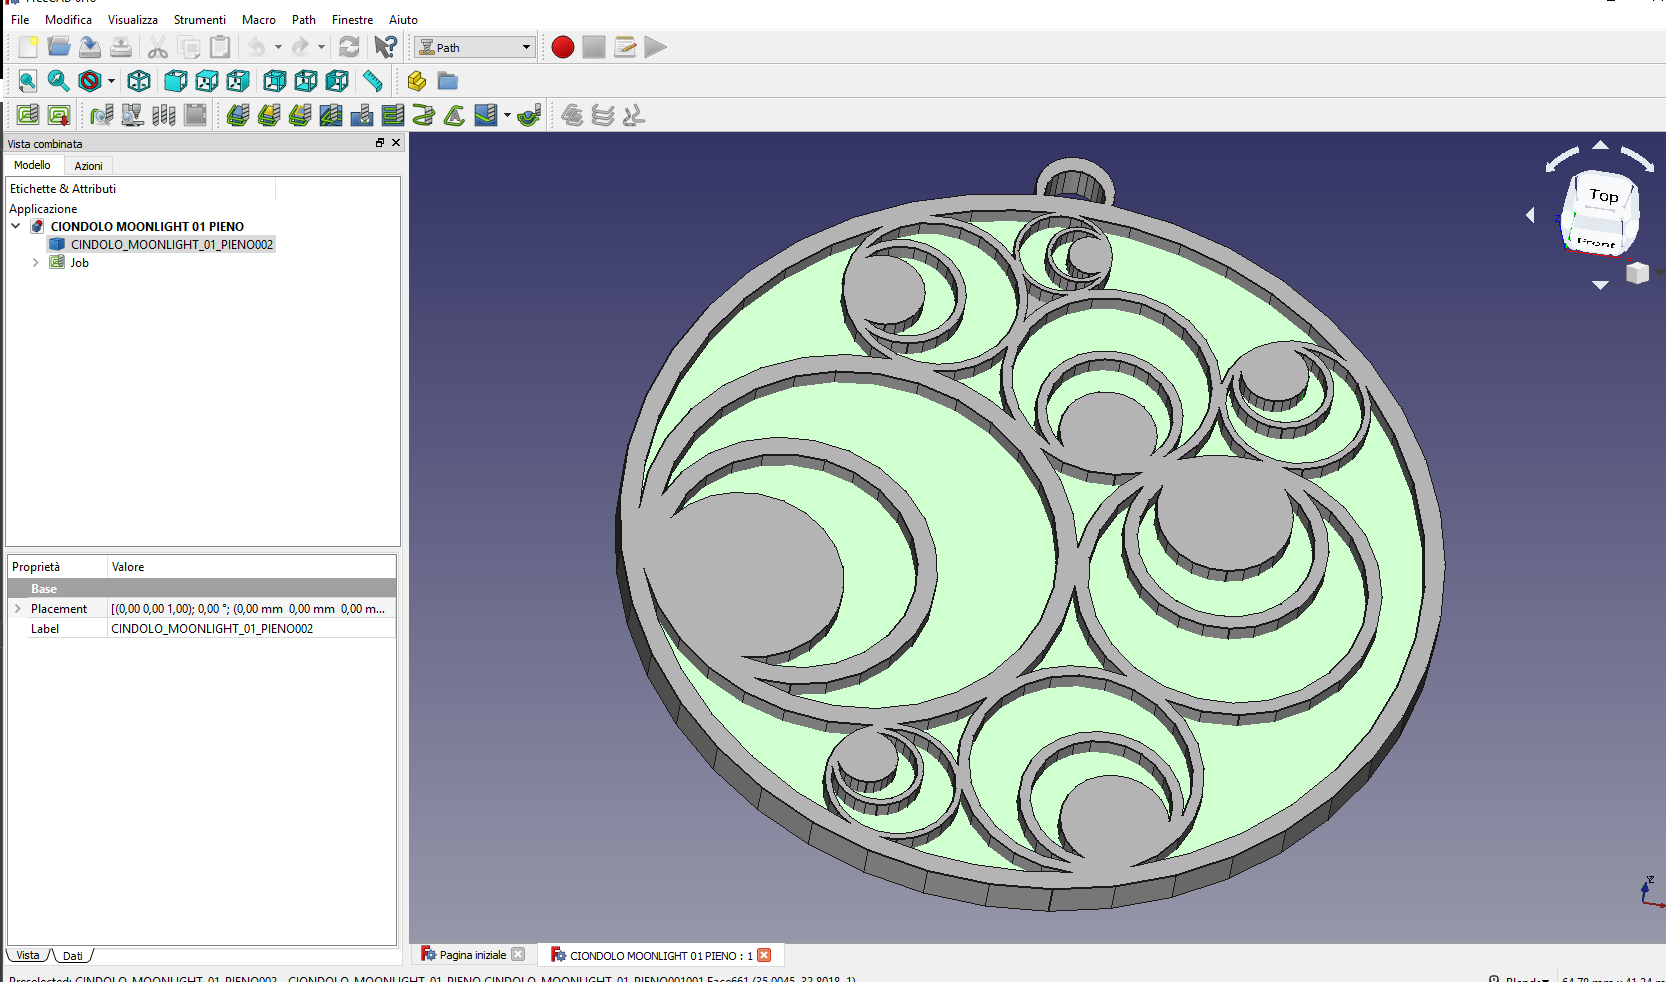Open the Modifica menu

click(x=68, y=19)
